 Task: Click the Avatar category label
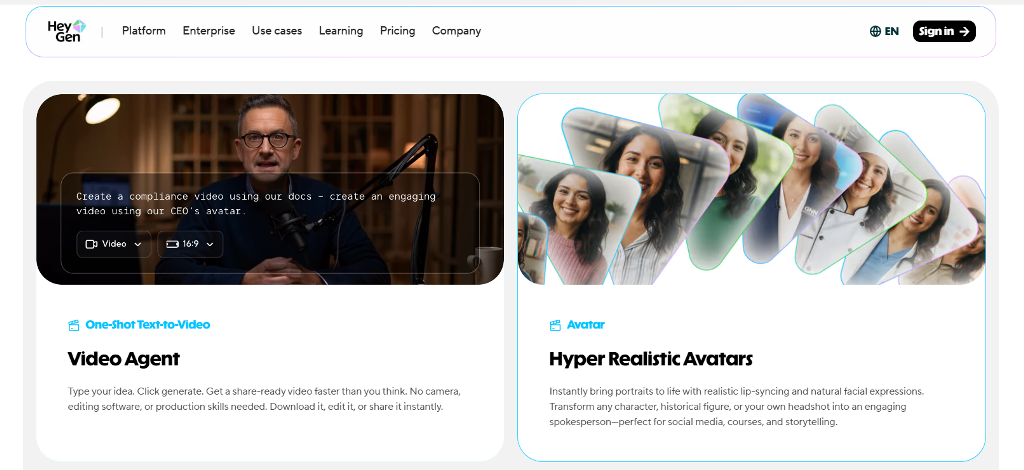tap(586, 324)
